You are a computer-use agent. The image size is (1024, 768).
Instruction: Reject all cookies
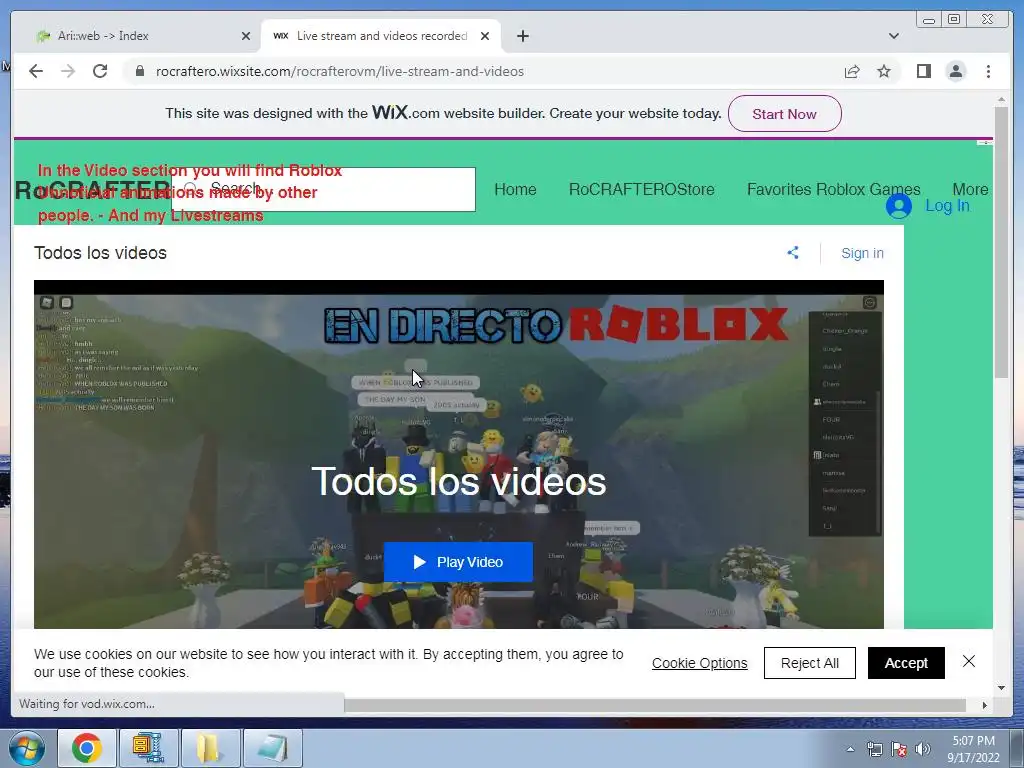click(810, 663)
